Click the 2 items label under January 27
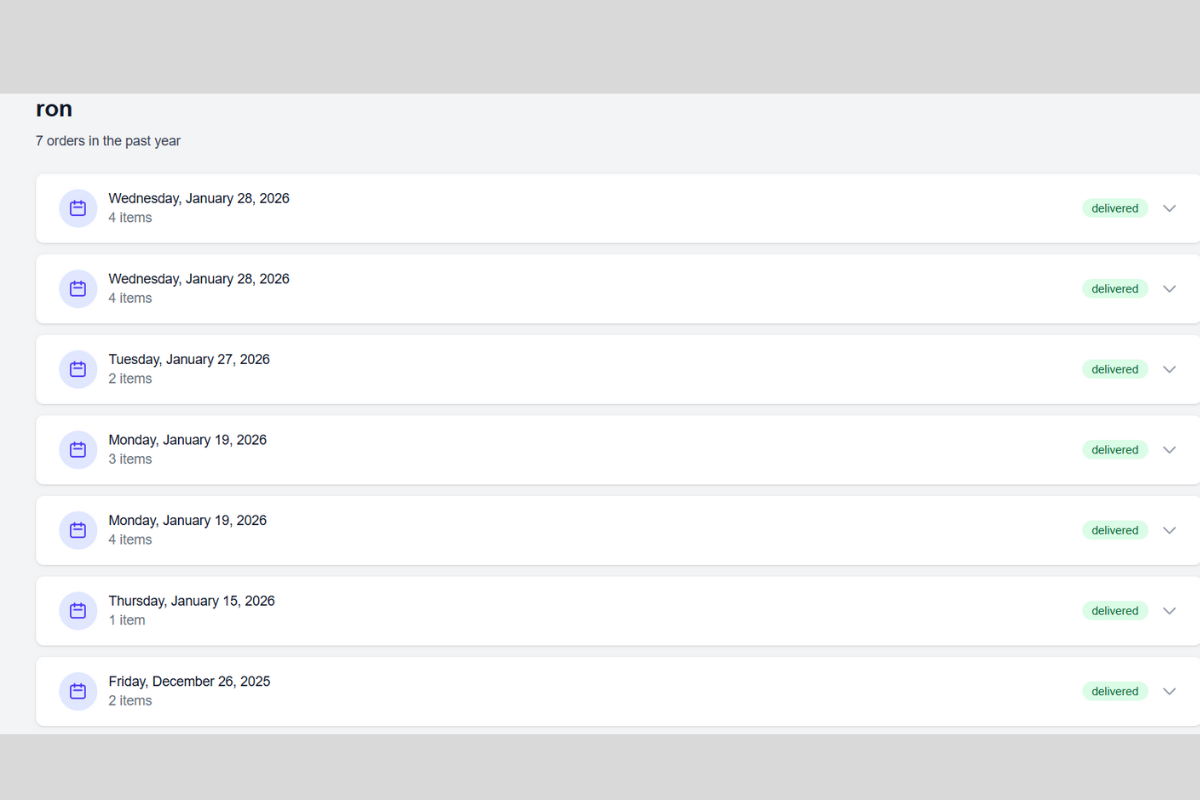Screen dimensions: 1200x800 [130, 378]
